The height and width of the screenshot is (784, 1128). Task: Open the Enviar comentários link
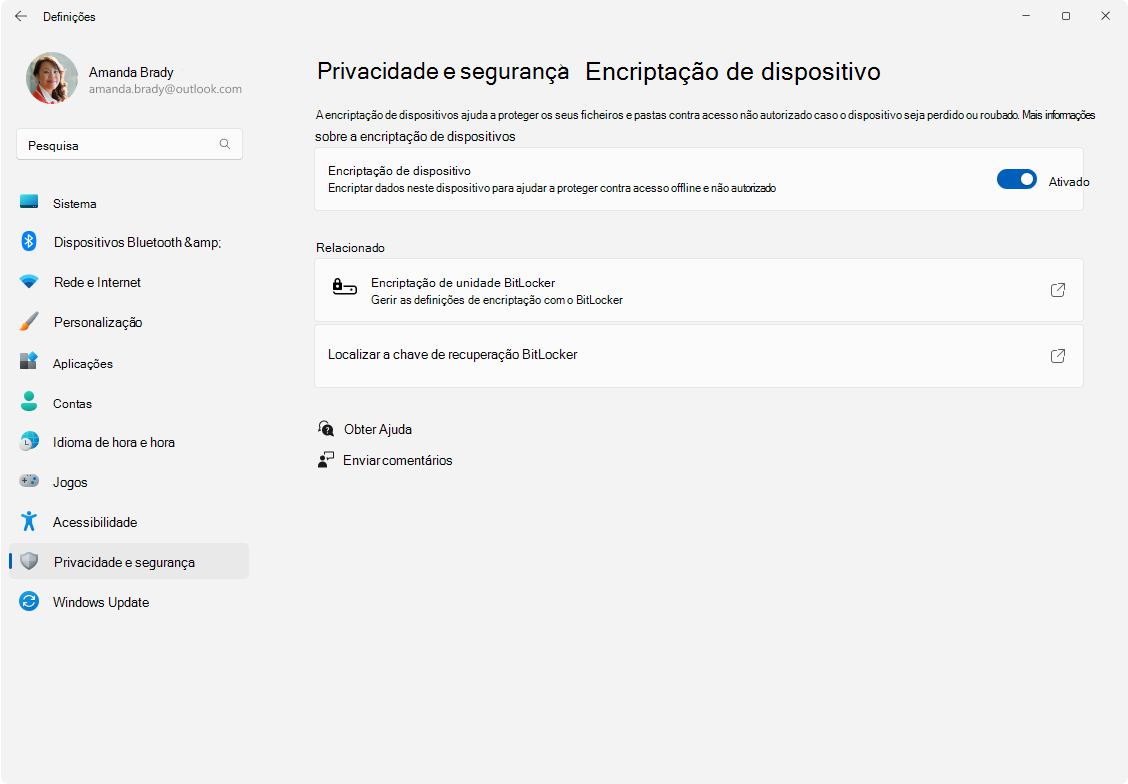pyautogui.click(x=398, y=460)
